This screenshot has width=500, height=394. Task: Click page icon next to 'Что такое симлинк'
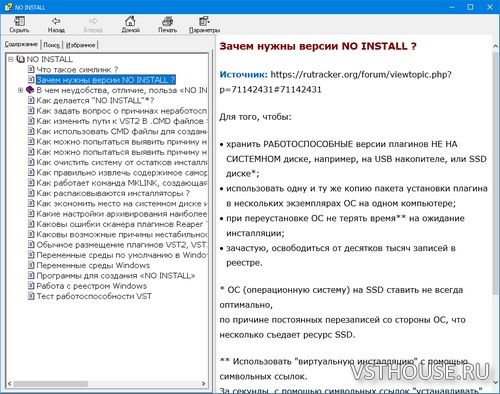pos(31,69)
